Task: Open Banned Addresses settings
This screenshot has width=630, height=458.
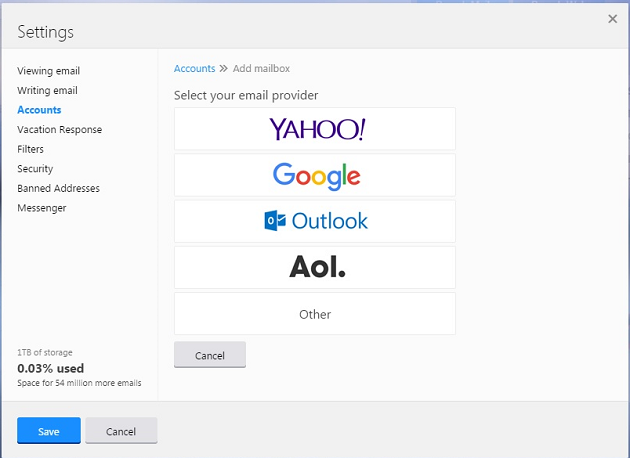Action: tap(58, 188)
